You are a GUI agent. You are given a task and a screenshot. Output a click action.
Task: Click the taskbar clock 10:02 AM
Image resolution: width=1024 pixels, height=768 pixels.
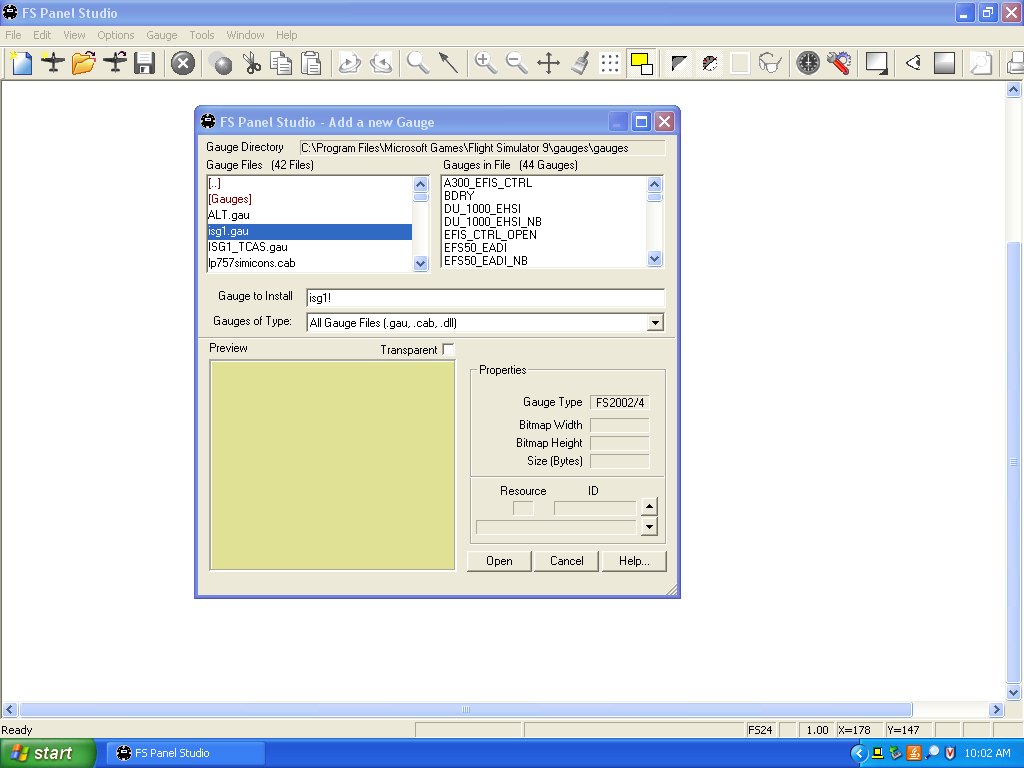[x=987, y=753]
